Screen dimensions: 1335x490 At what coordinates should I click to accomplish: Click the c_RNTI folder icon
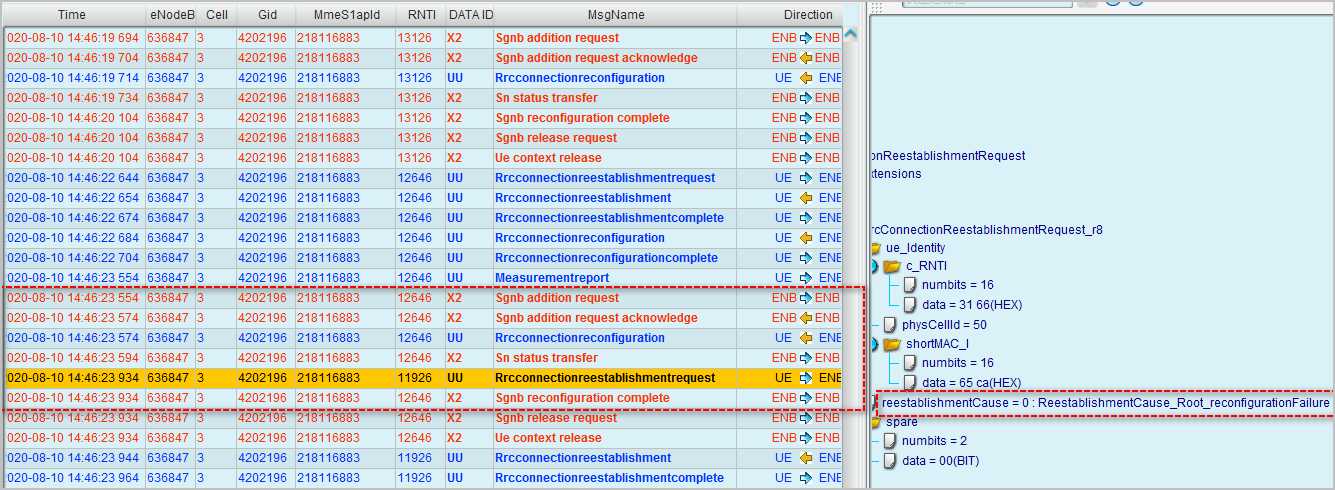pos(892,266)
